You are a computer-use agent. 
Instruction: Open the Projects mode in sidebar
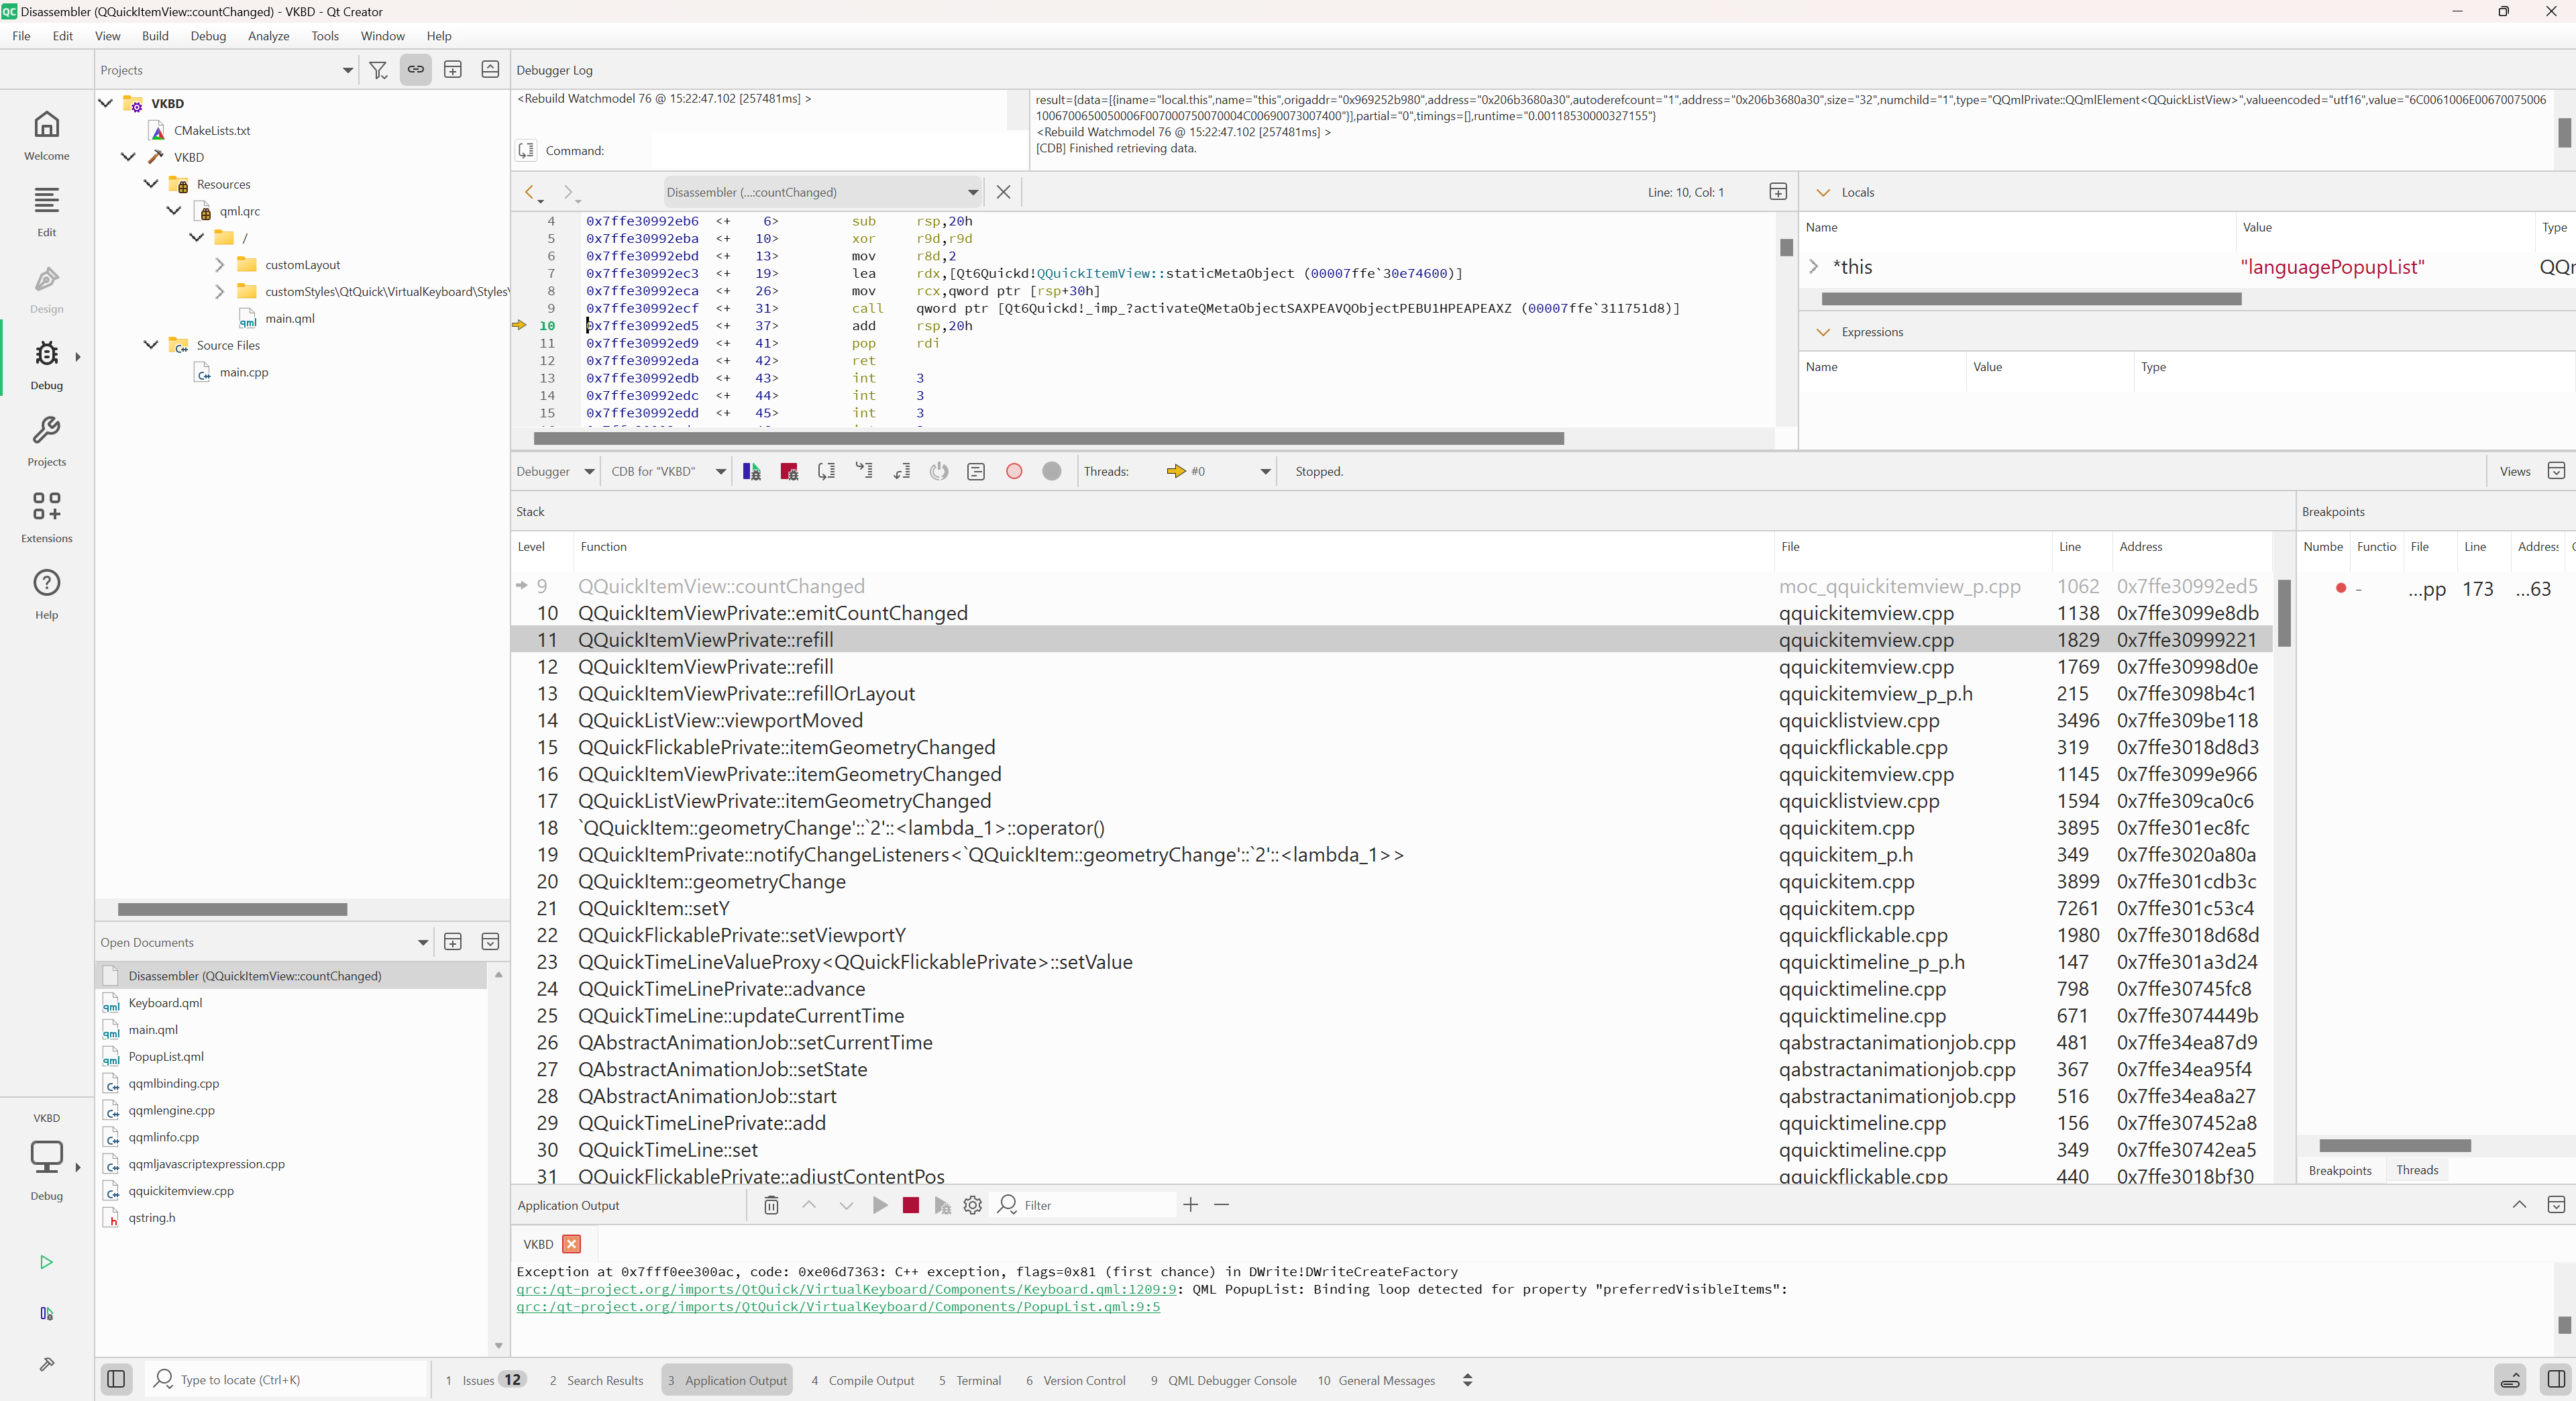click(x=46, y=442)
